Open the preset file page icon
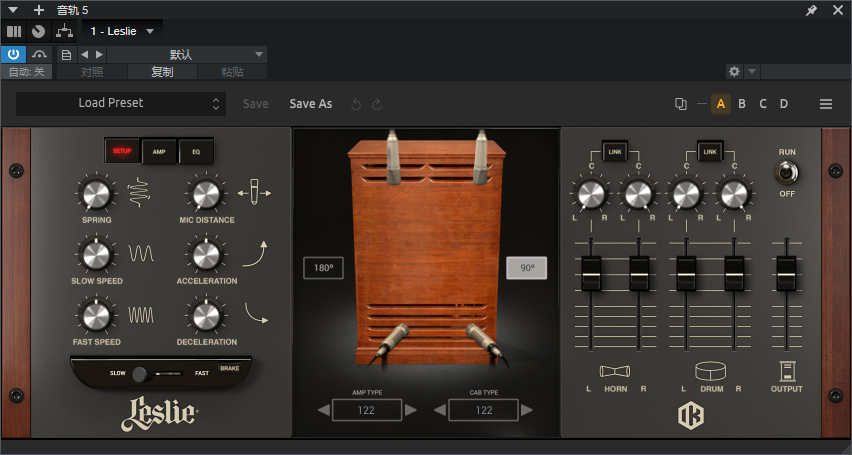Screen dimensions: 852x455 pos(66,55)
